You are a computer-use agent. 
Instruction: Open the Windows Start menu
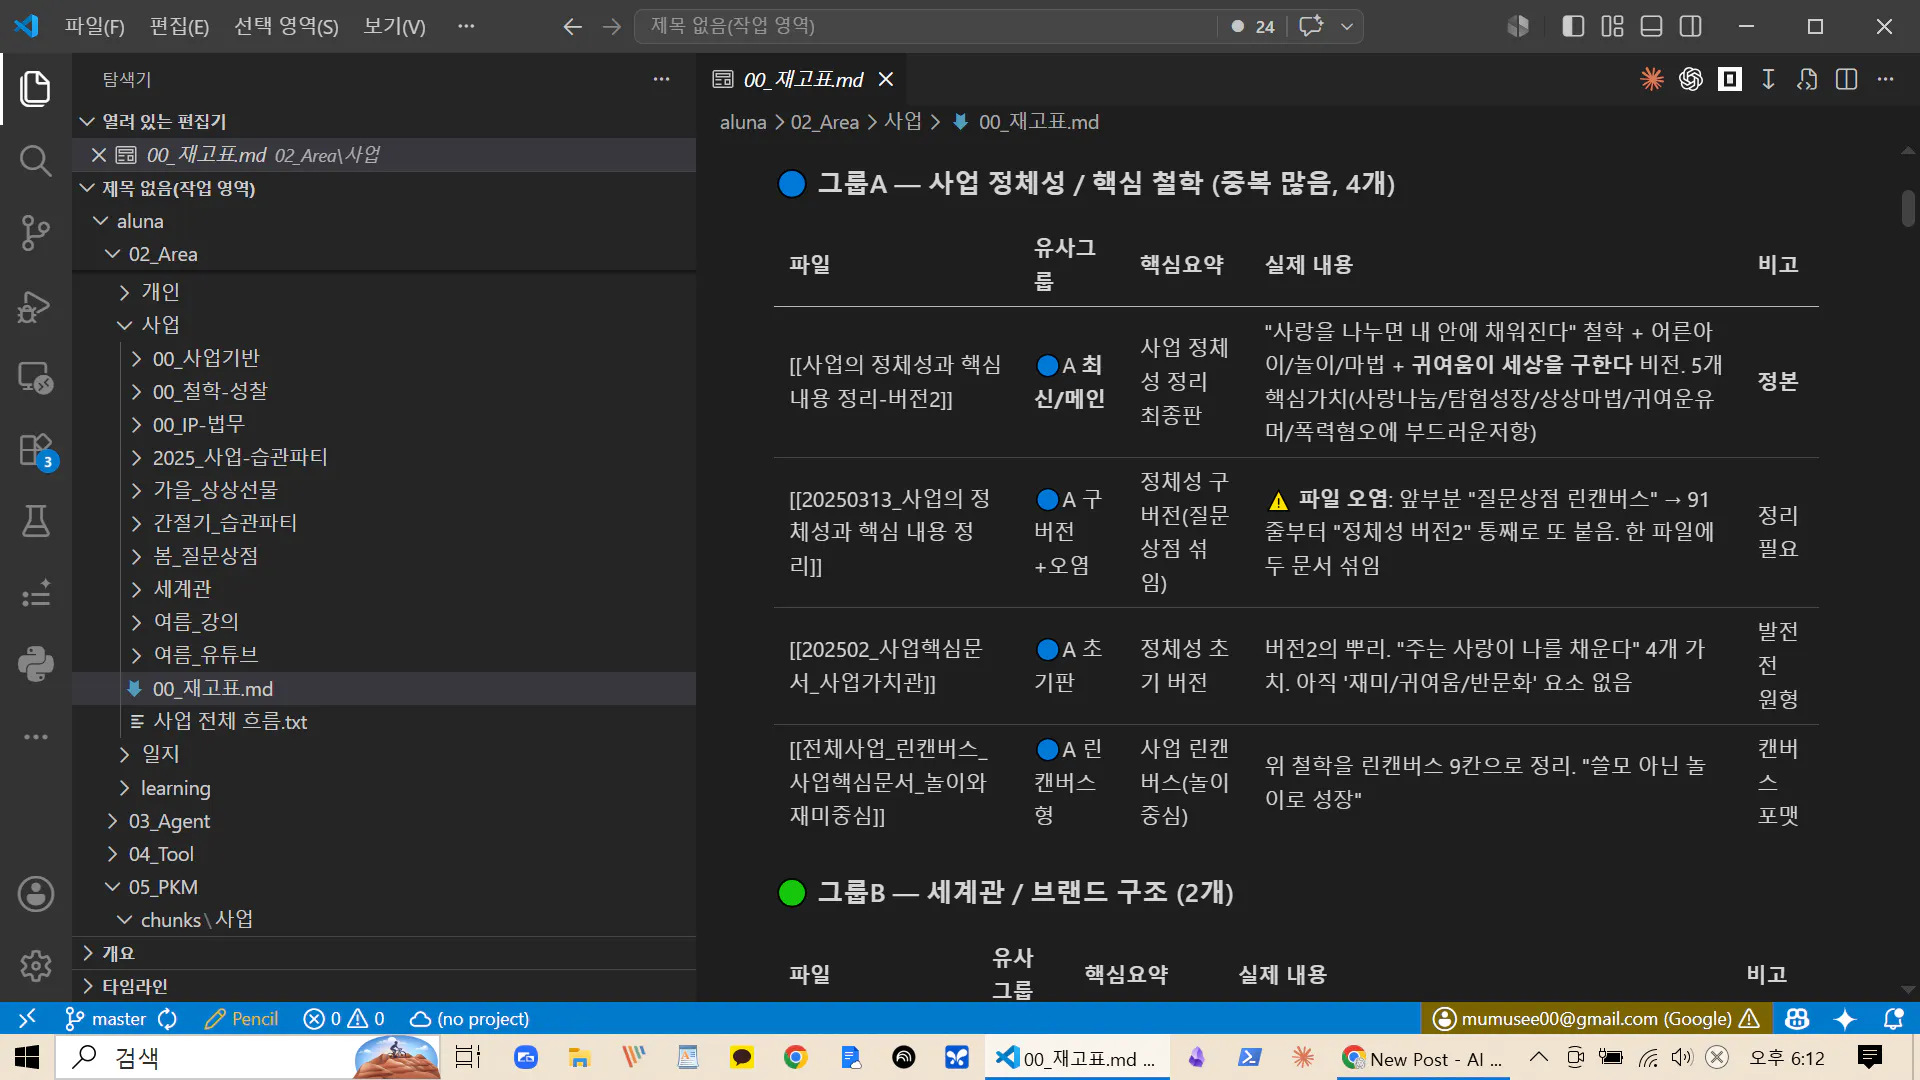[x=27, y=1057]
